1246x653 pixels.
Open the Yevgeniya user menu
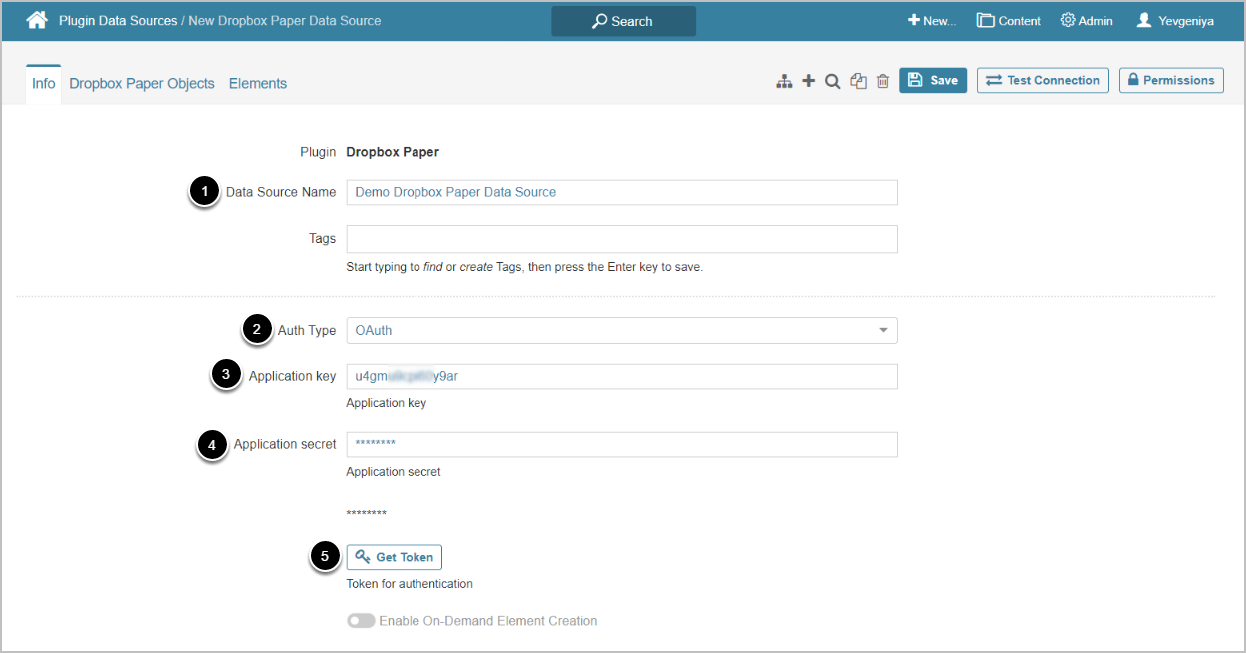pos(1175,21)
